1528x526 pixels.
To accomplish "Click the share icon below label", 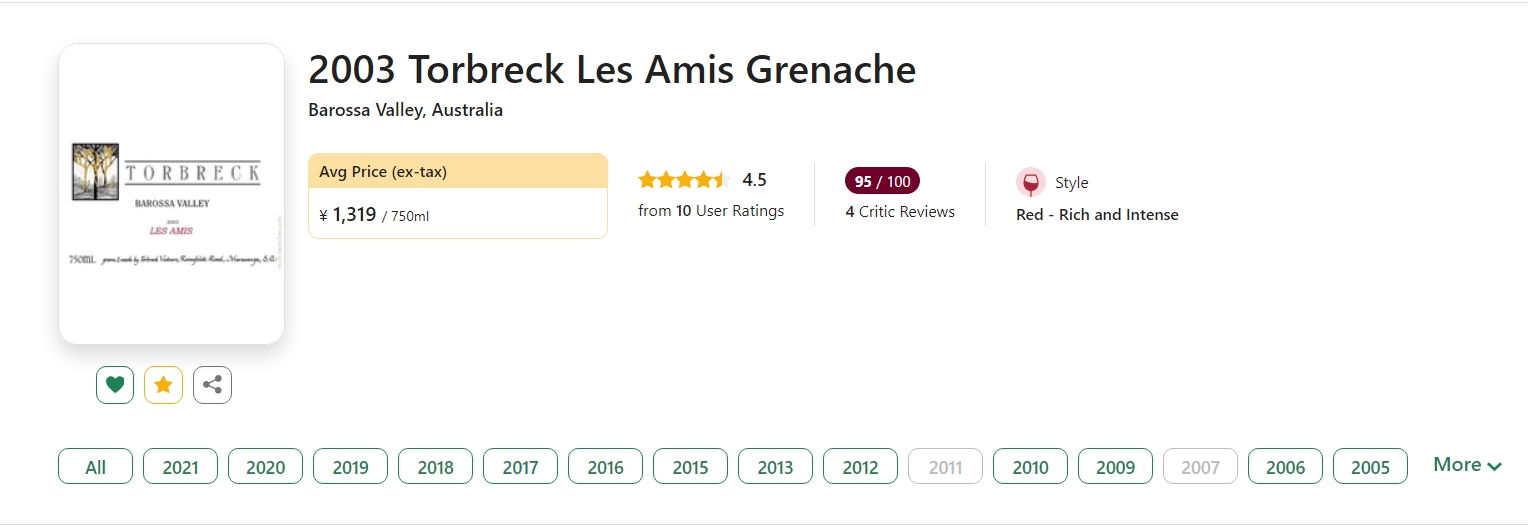I will pos(212,385).
